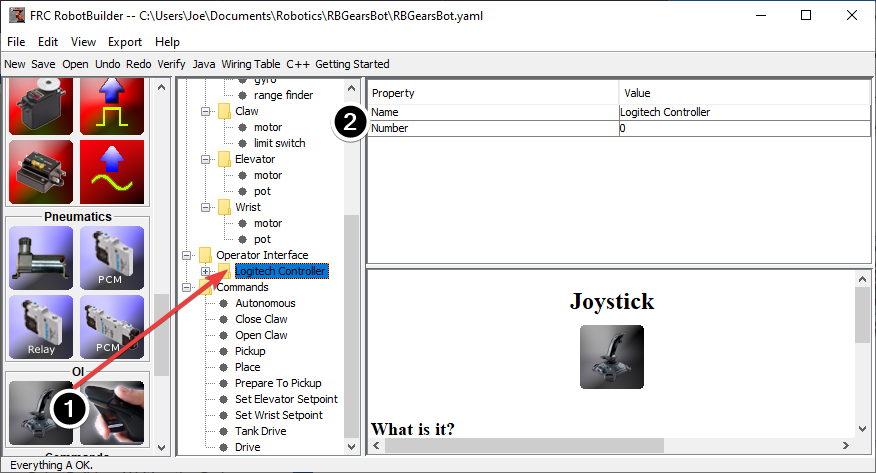Select the joystick button icon in OI
This screenshot has height=473, width=876.
112,413
